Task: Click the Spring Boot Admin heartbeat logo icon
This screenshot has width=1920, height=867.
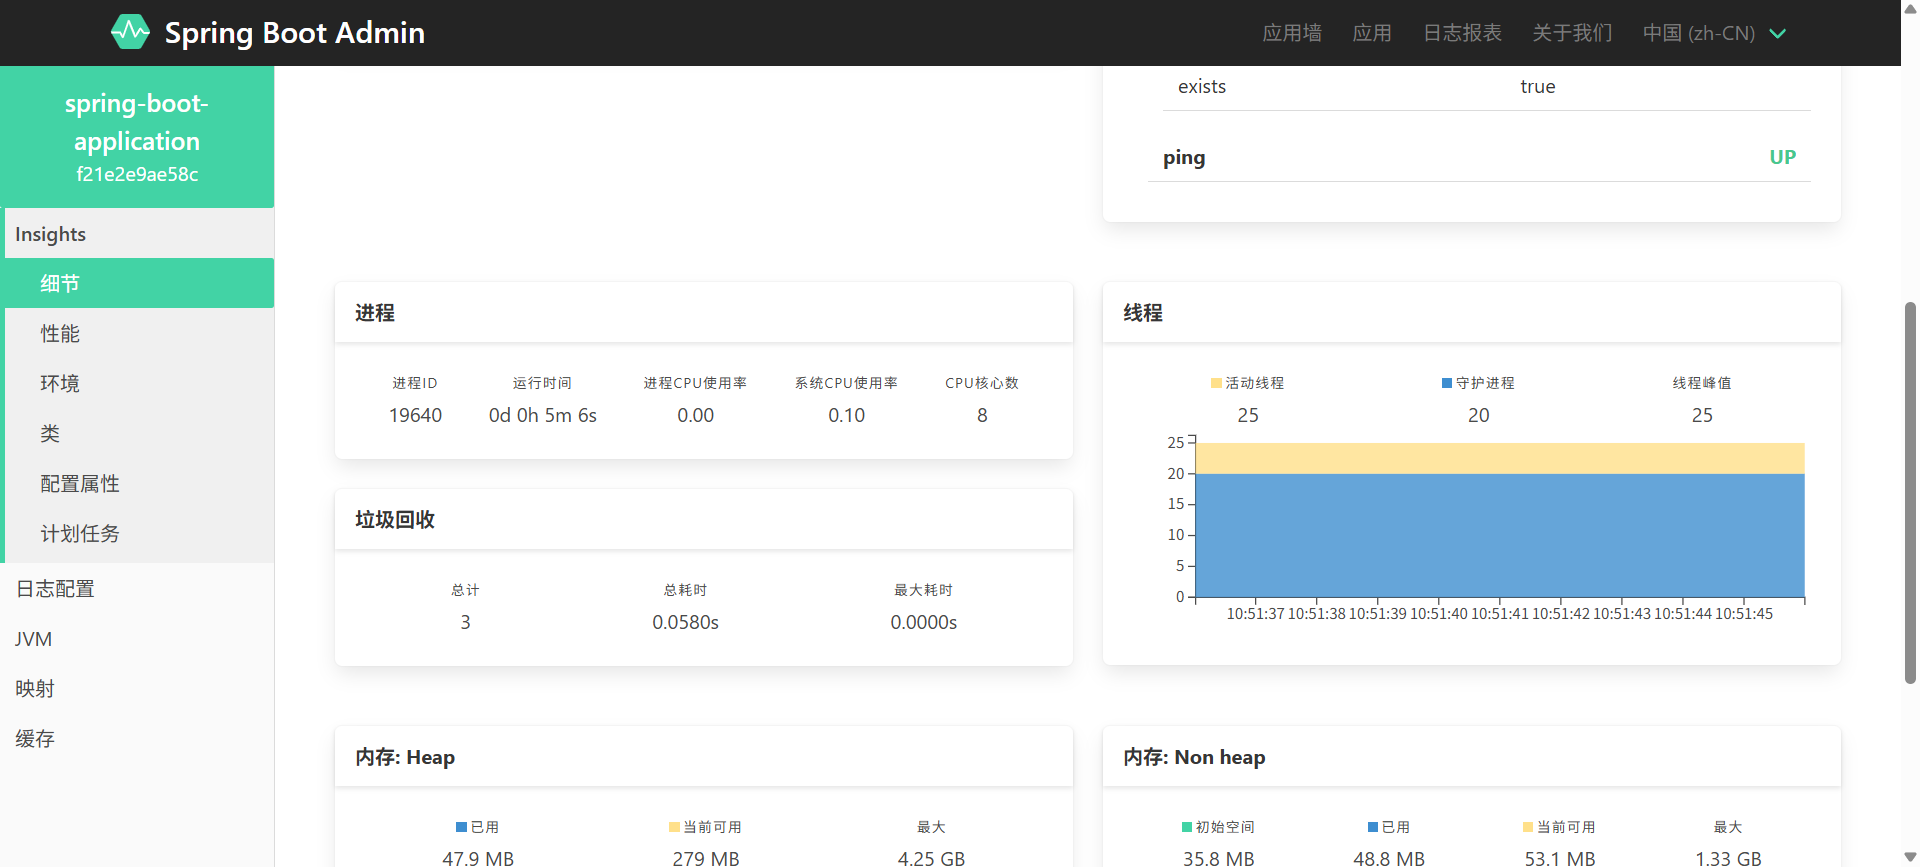Action: tap(130, 32)
